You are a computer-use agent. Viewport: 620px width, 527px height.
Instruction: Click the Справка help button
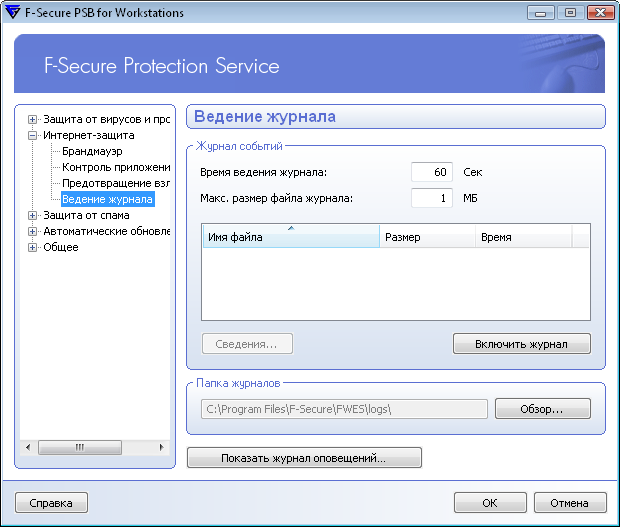(x=51, y=503)
